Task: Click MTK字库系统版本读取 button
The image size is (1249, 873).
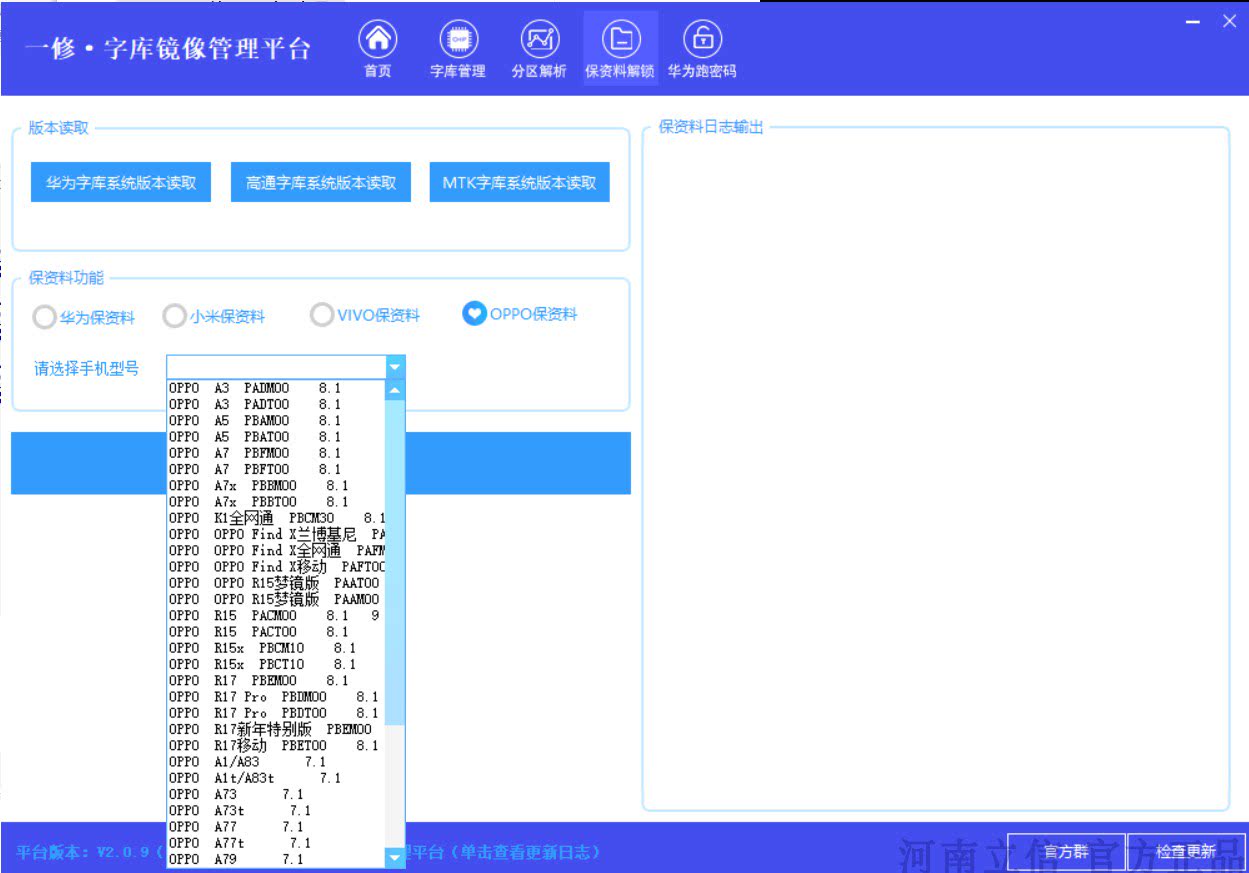Action: point(520,183)
